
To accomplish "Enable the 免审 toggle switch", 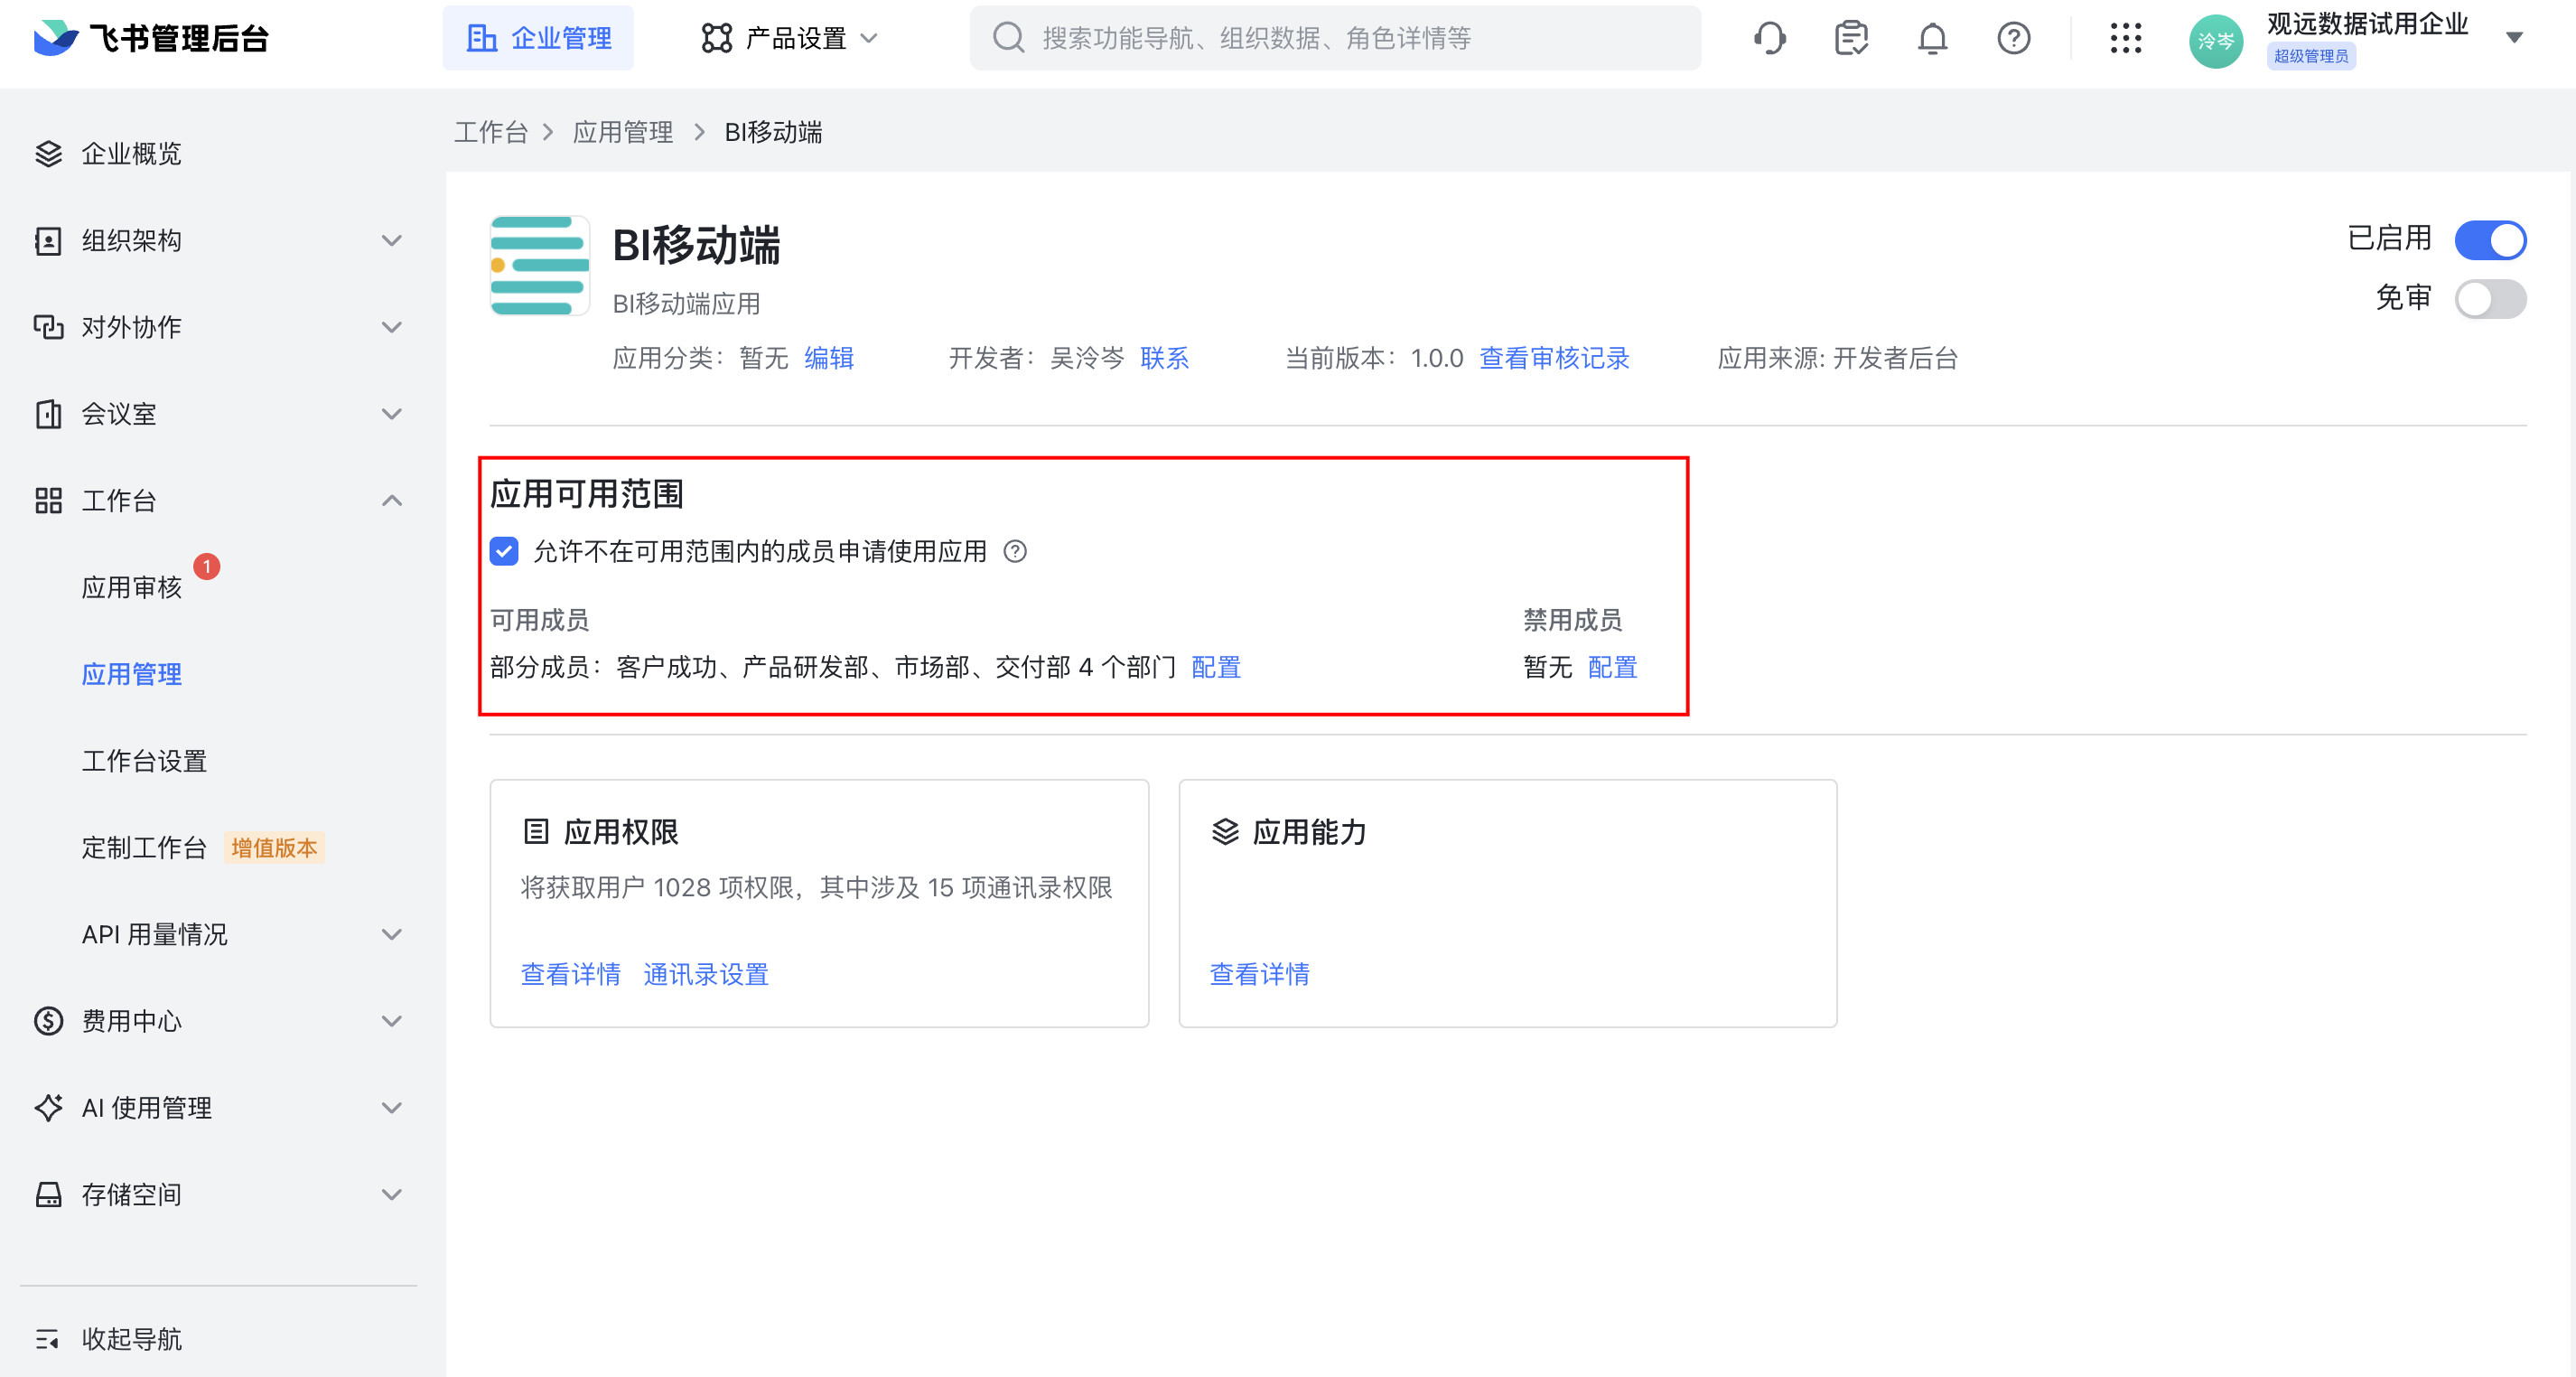I will (2490, 298).
